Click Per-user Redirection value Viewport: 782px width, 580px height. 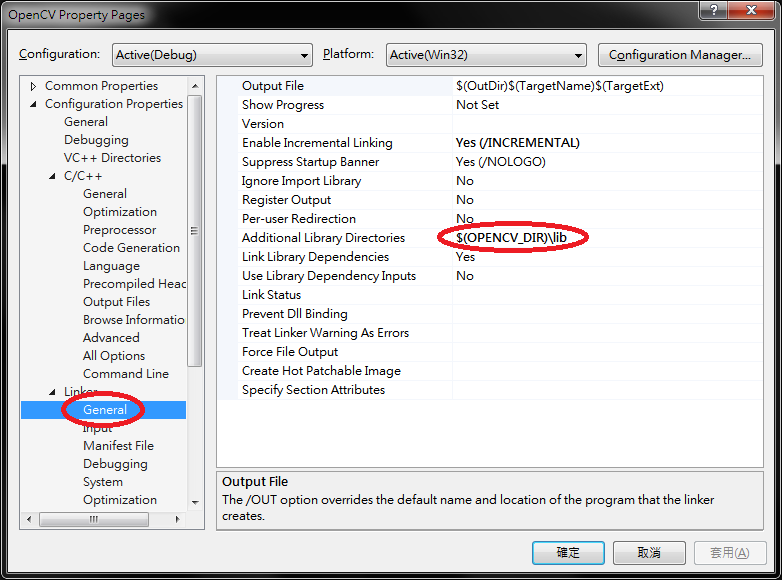(607, 218)
